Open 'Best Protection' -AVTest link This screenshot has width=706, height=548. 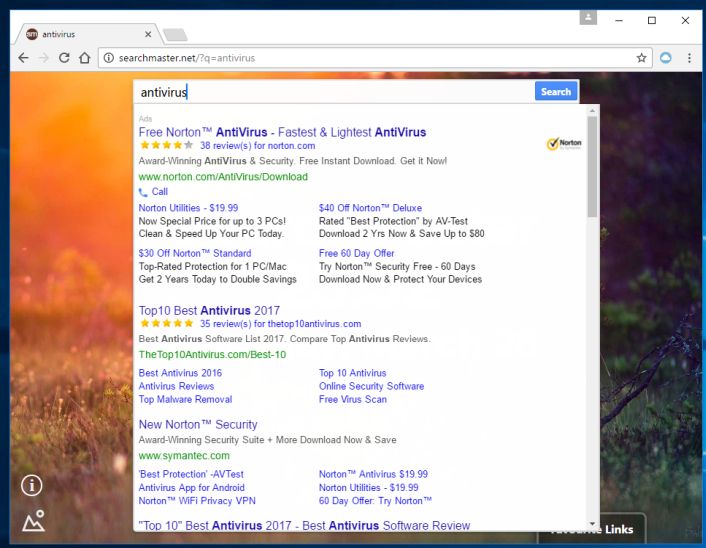point(191,474)
